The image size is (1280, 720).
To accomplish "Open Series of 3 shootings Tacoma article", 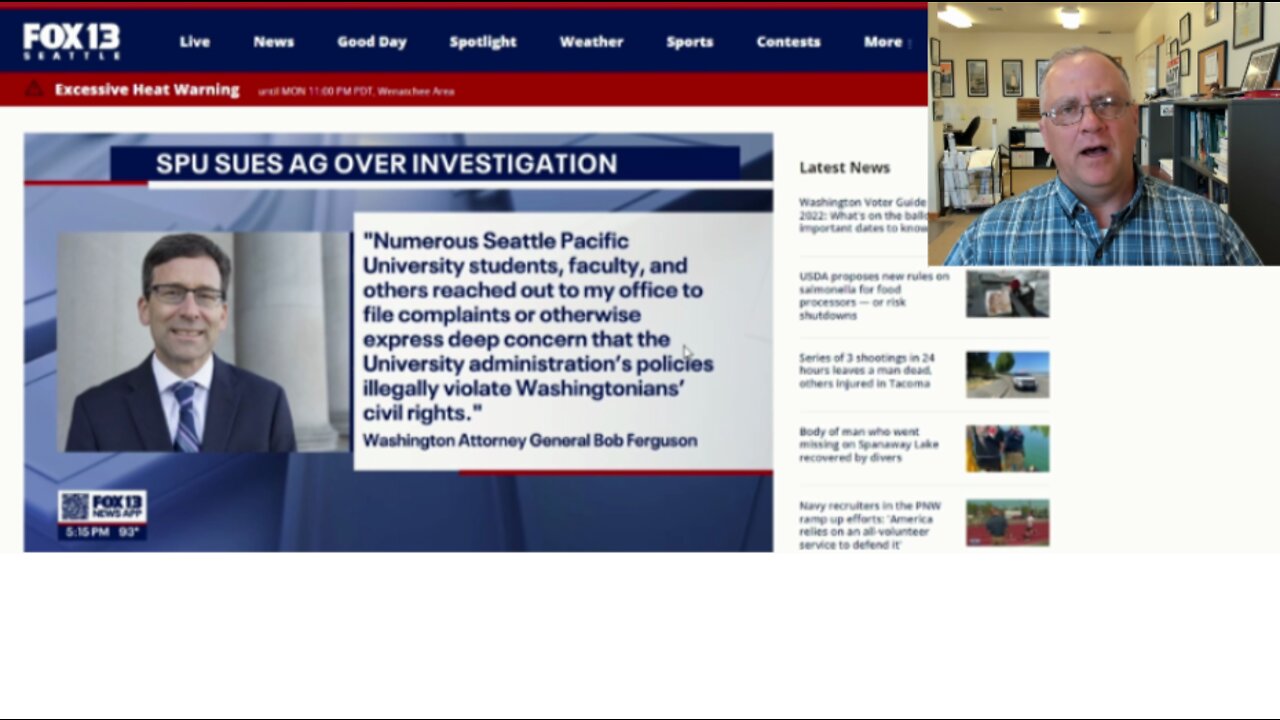I will [867, 370].
